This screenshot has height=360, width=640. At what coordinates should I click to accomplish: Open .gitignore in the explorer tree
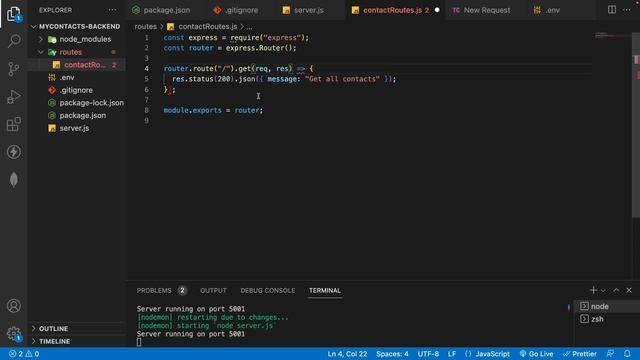point(76,90)
